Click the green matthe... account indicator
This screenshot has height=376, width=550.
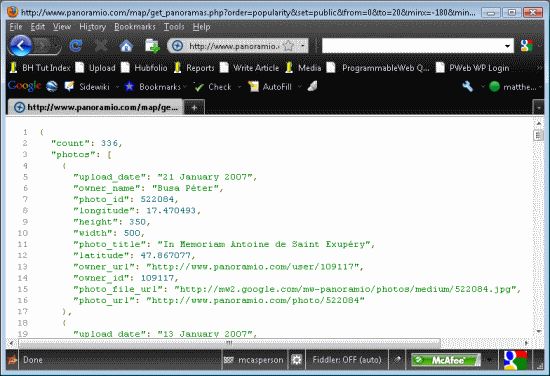point(512,87)
